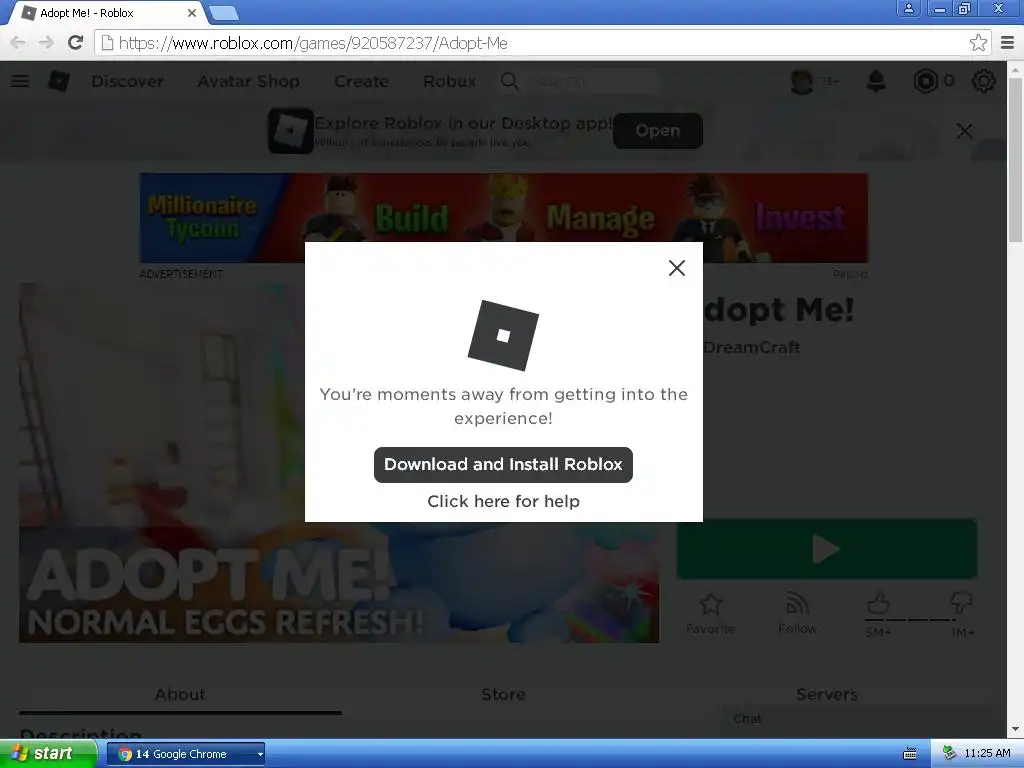This screenshot has height=768, width=1024.
Task: Open the Click here for help link
Action: pyautogui.click(x=503, y=501)
